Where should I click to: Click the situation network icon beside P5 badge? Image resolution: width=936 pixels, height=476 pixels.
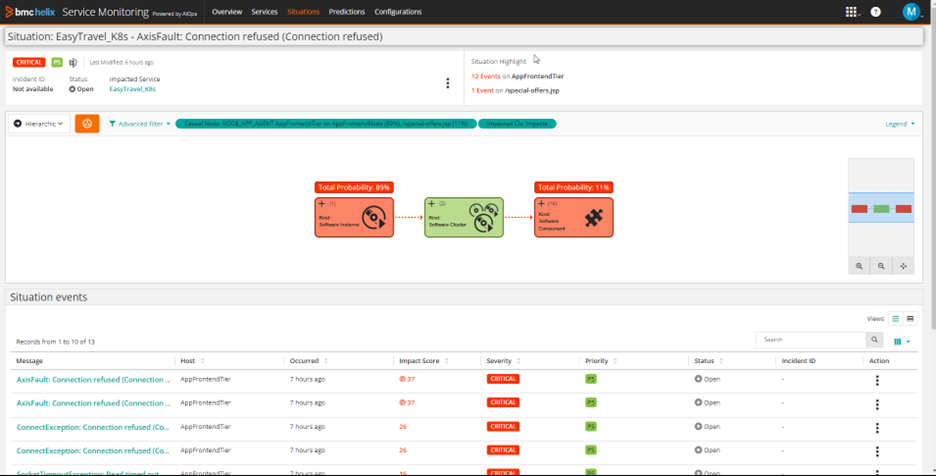(73, 62)
